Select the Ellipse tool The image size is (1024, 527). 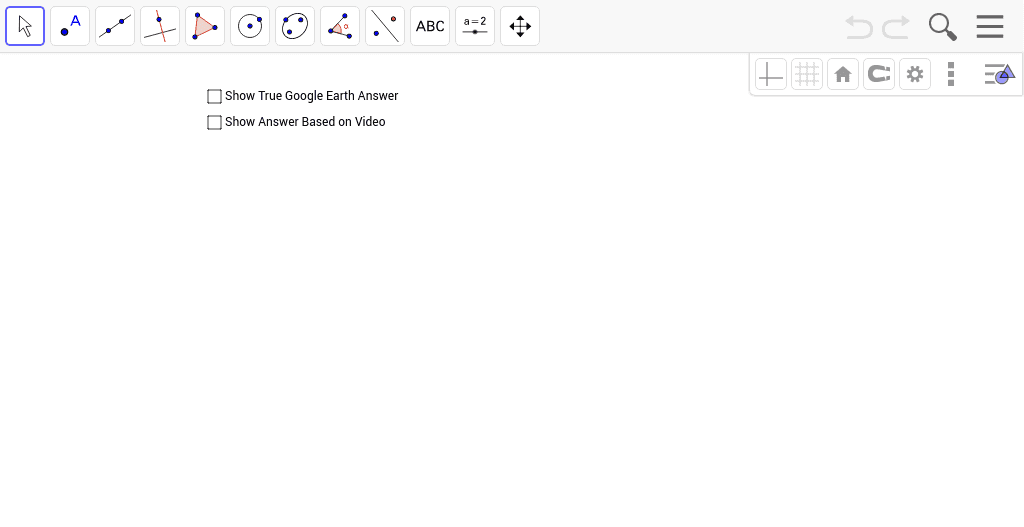click(295, 26)
